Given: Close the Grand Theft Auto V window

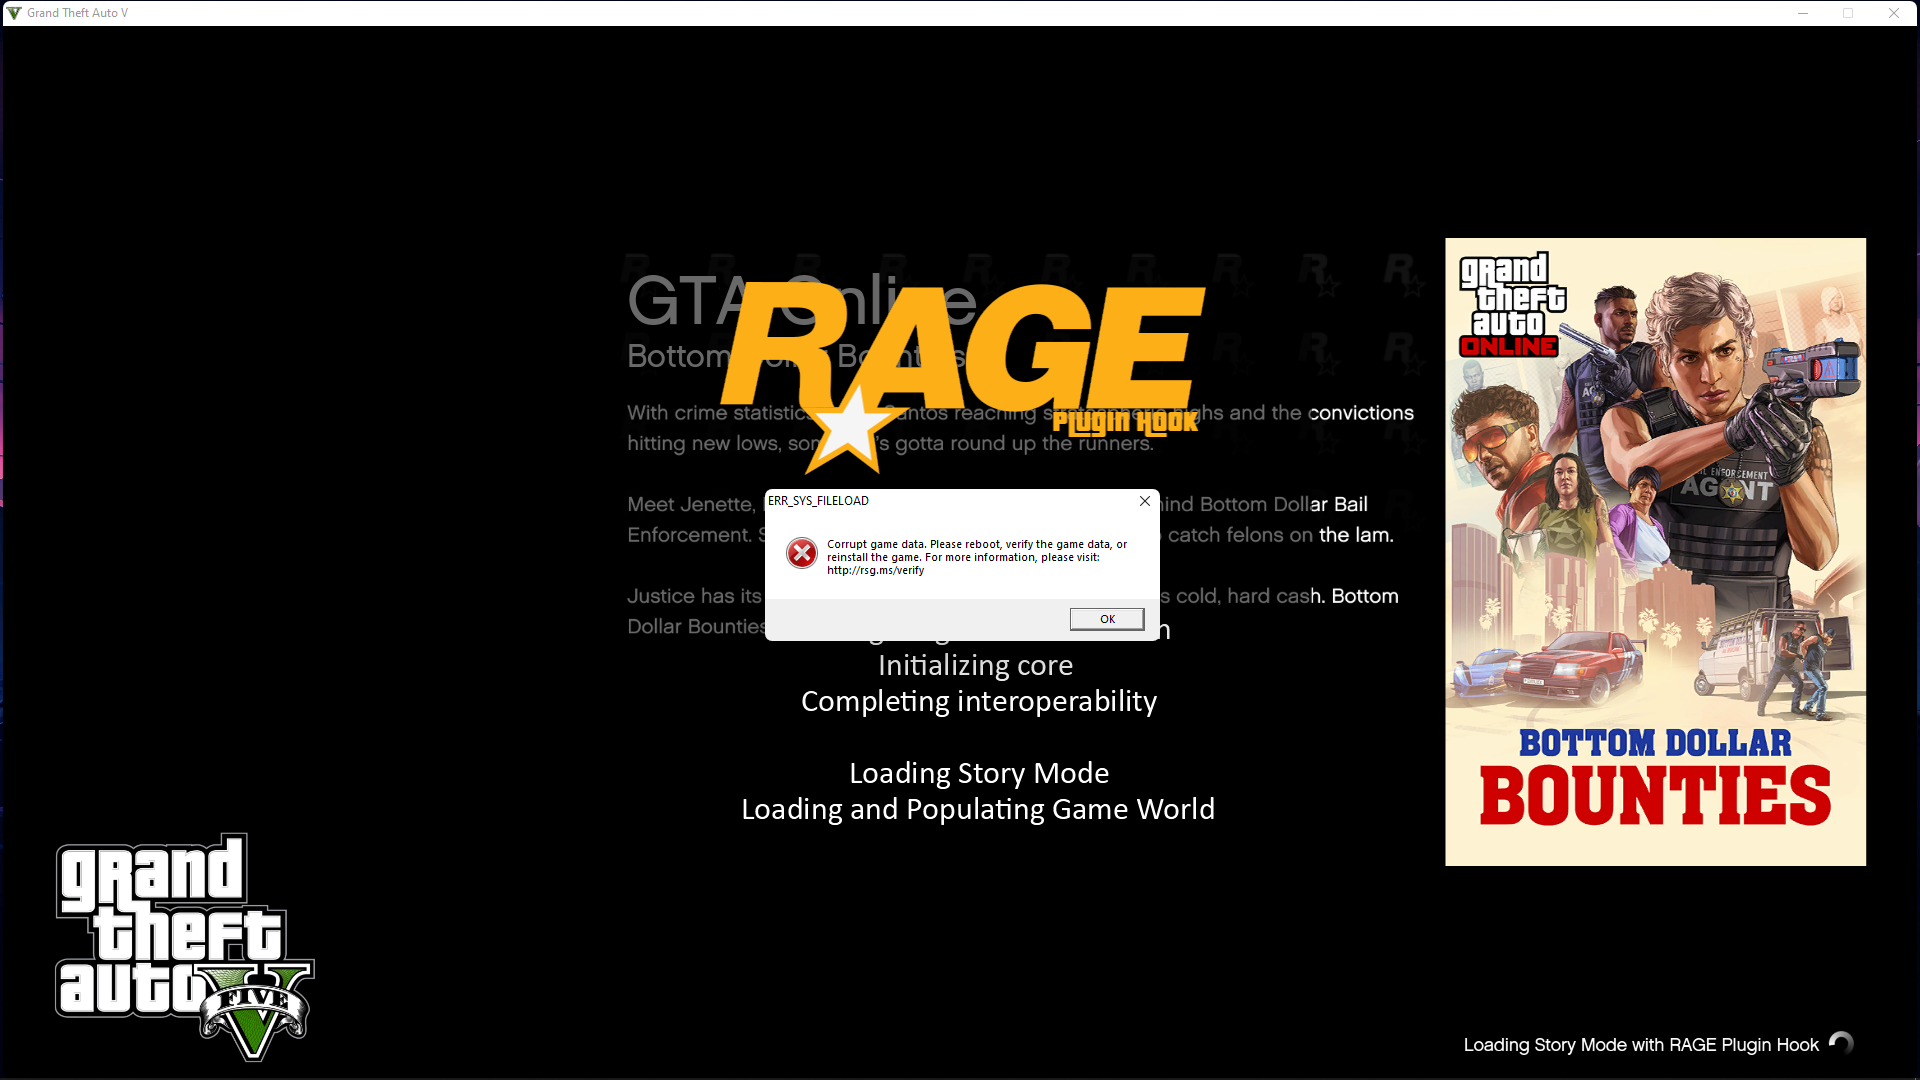Looking at the screenshot, I should pyautogui.click(x=1893, y=13).
